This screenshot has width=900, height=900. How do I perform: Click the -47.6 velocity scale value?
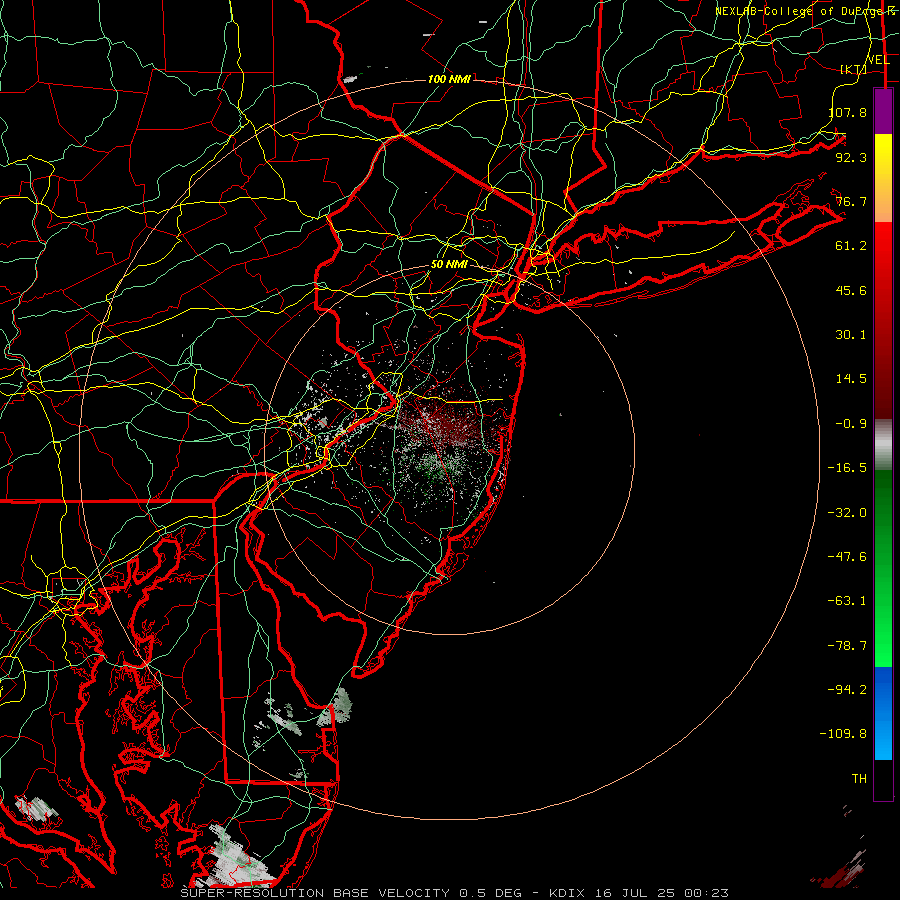click(847, 557)
